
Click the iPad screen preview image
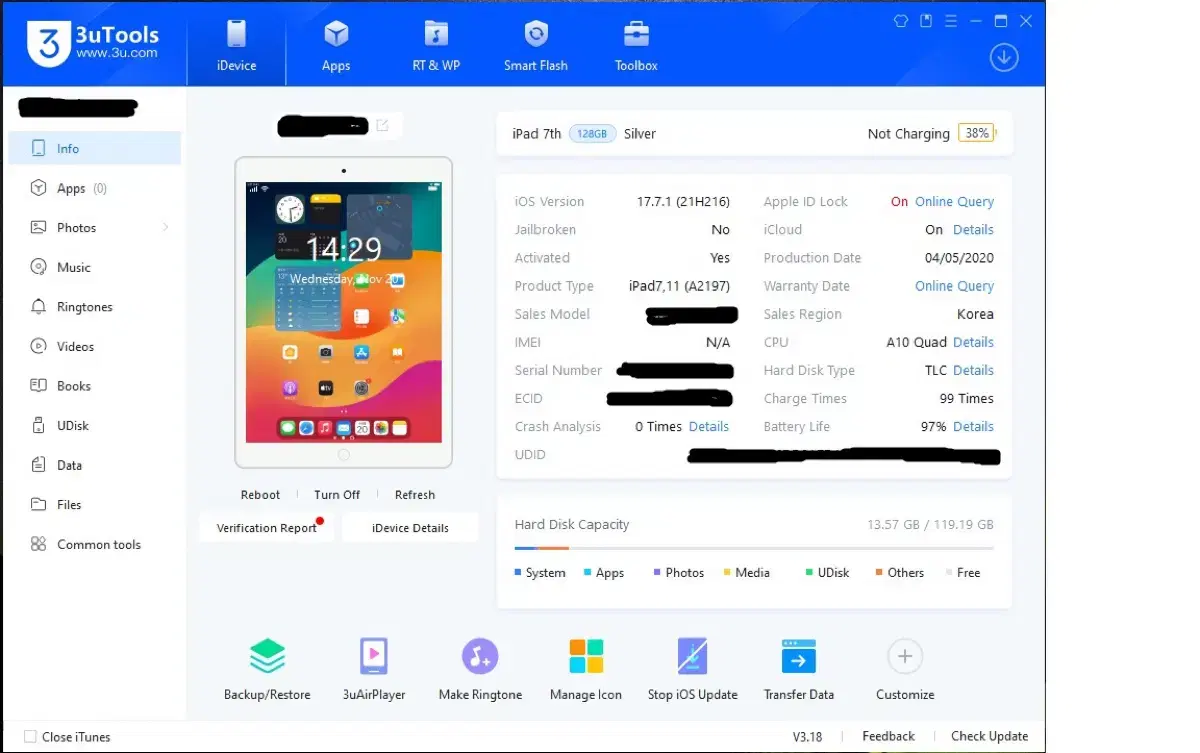[x=344, y=312]
